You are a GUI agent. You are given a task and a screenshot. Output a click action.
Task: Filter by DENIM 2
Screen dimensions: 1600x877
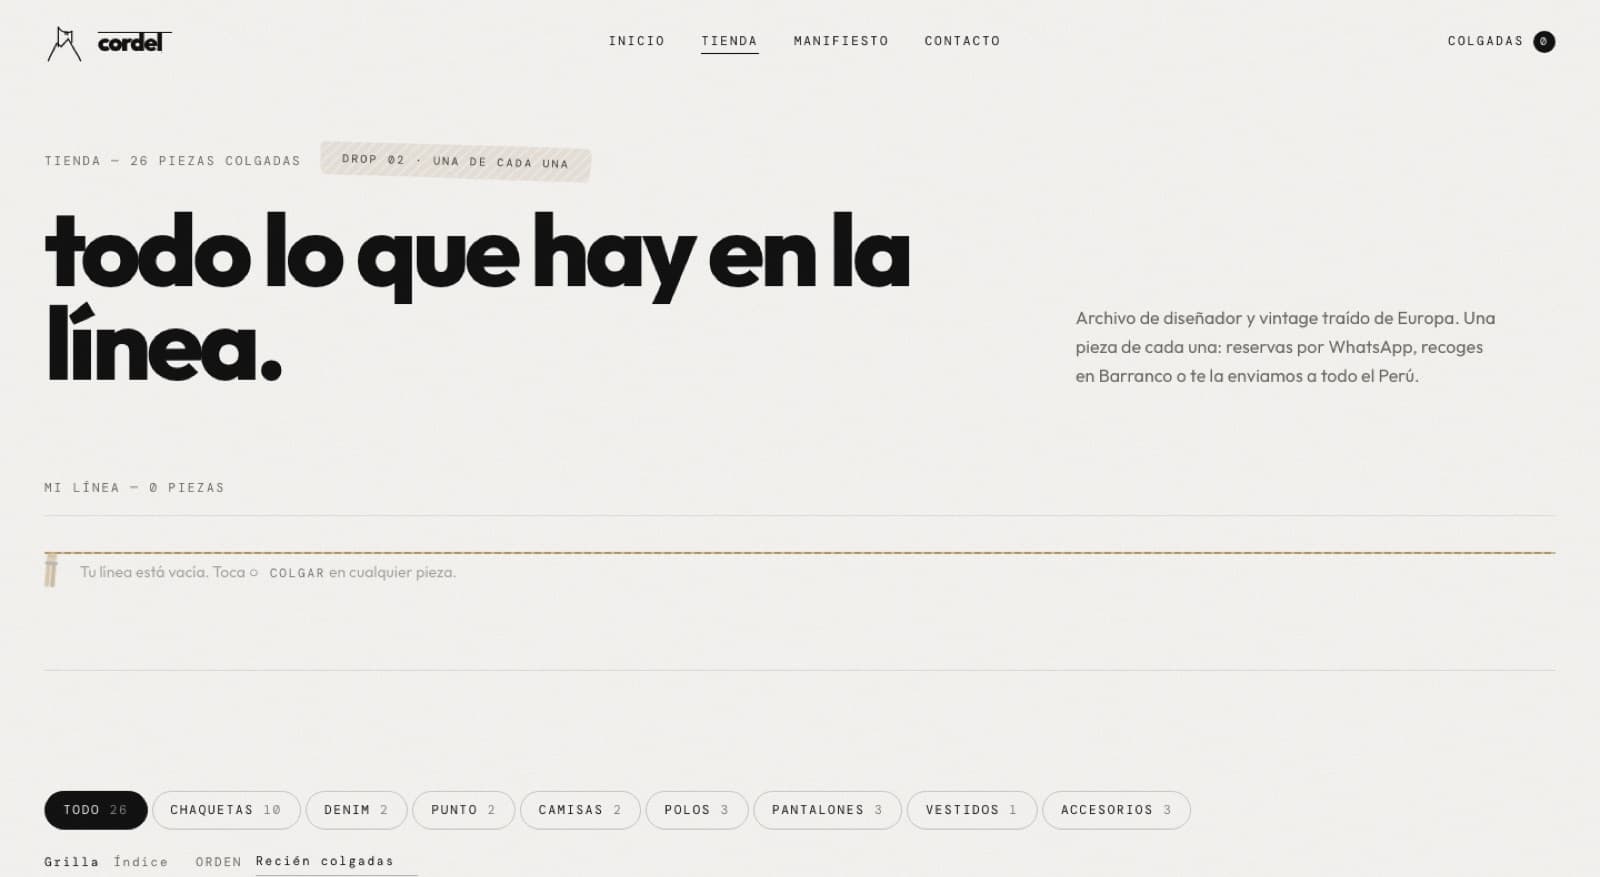[x=356, y=810]
